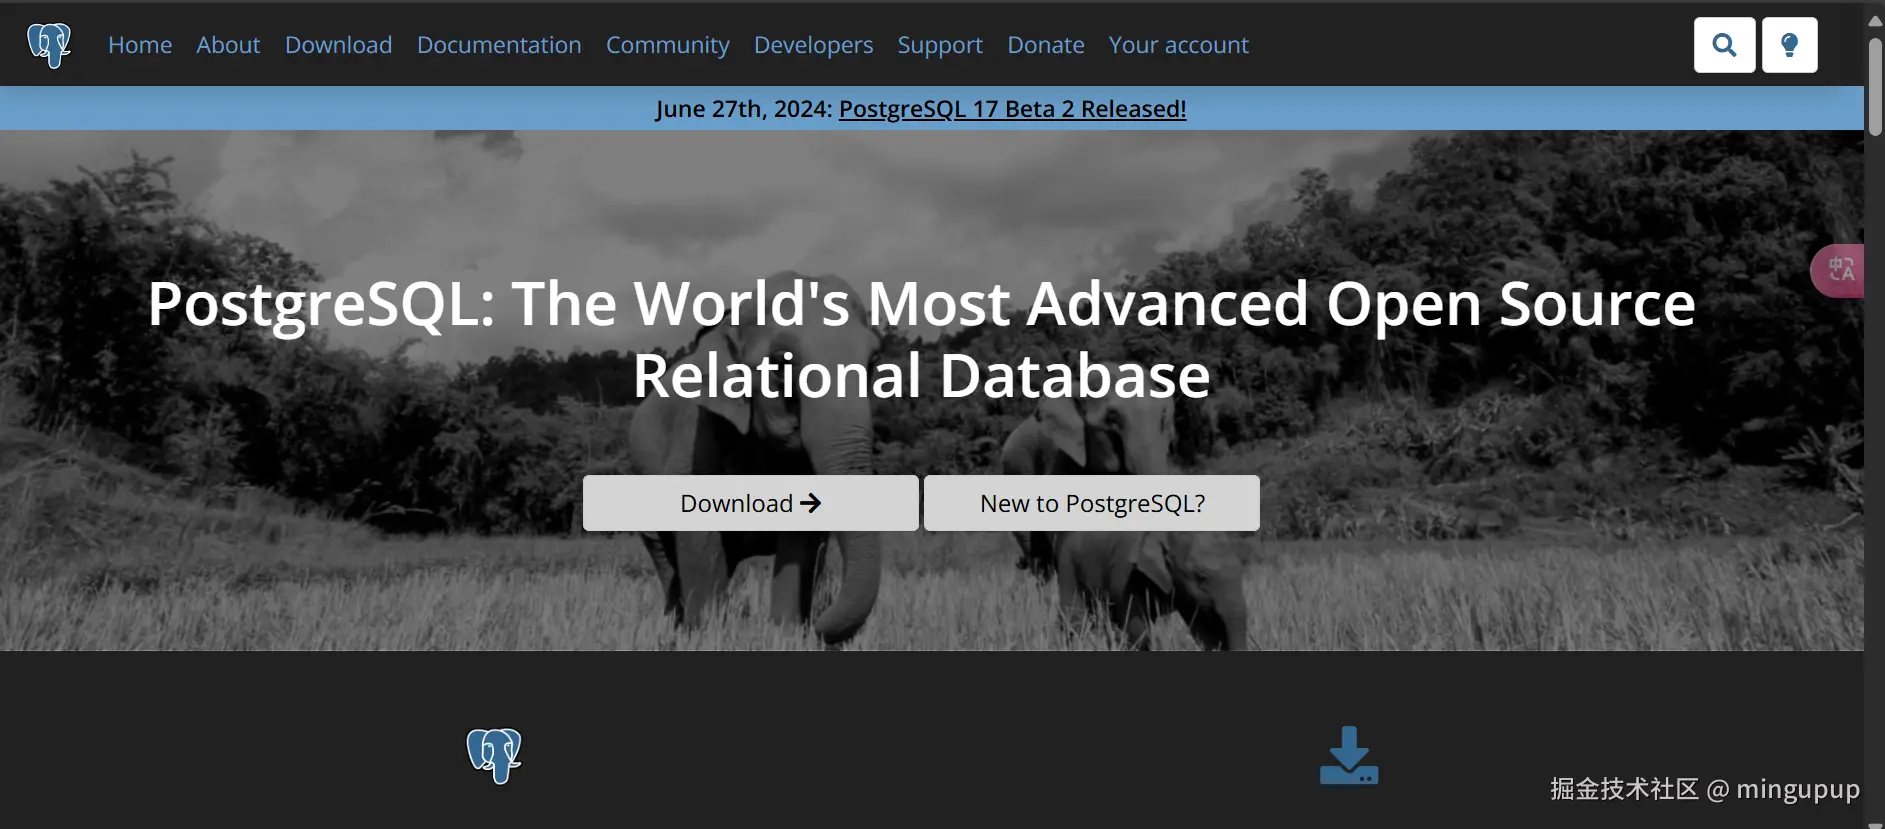Open the site search icon button
Viewport: 1885px width, 829px height.
(1724, 45)
